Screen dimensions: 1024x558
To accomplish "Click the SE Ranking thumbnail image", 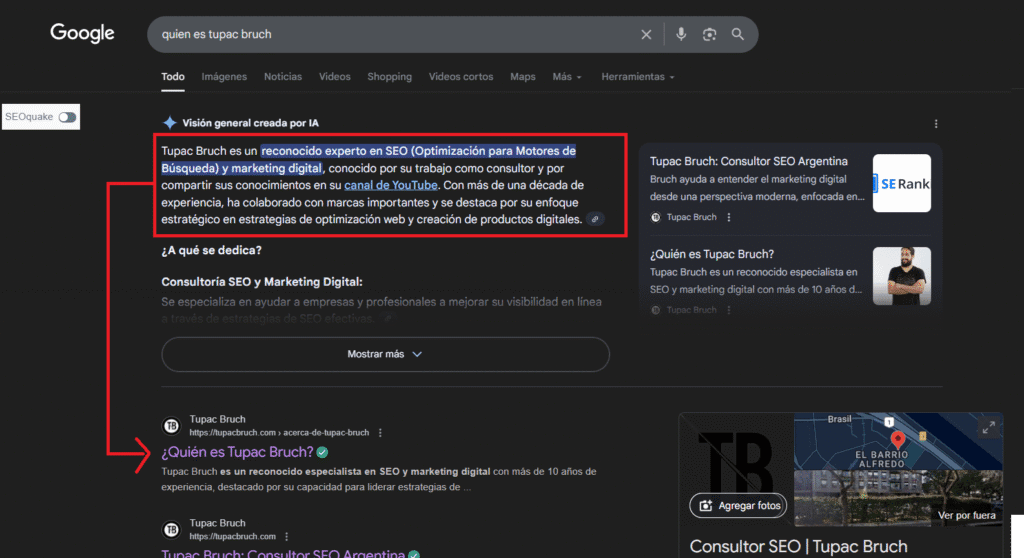I will 902,183.
